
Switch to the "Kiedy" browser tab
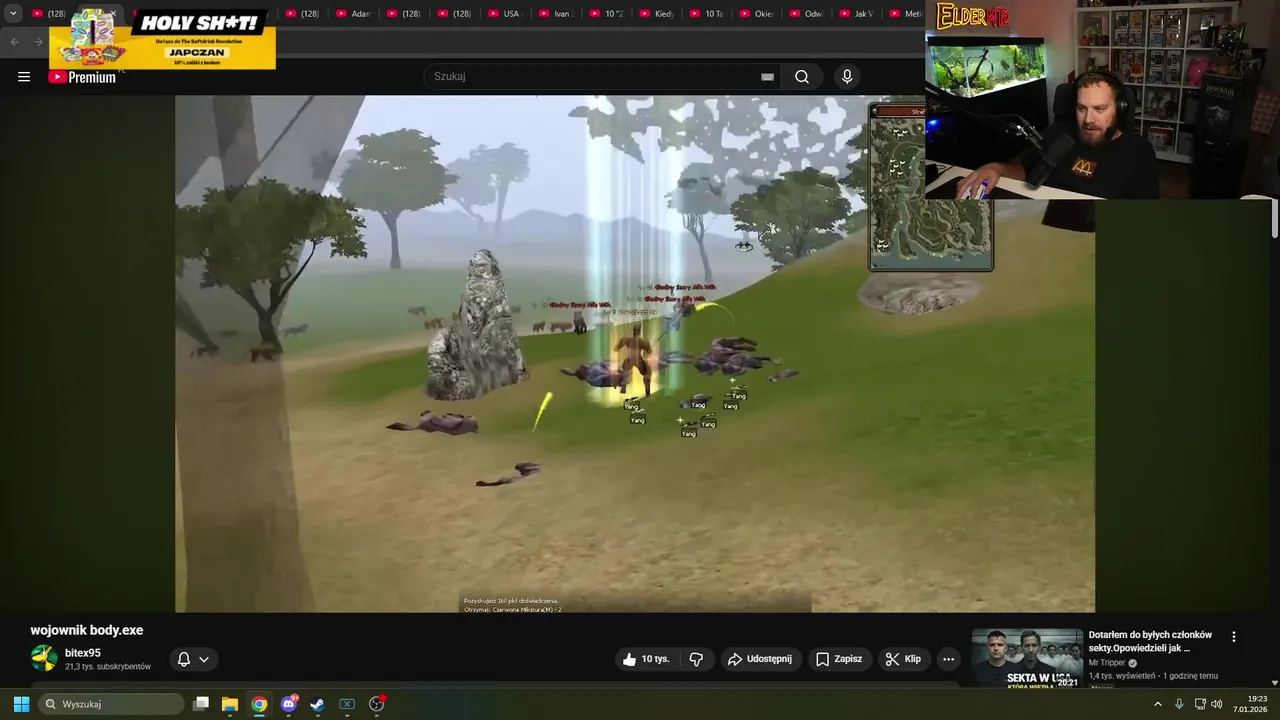click(656, 14)
